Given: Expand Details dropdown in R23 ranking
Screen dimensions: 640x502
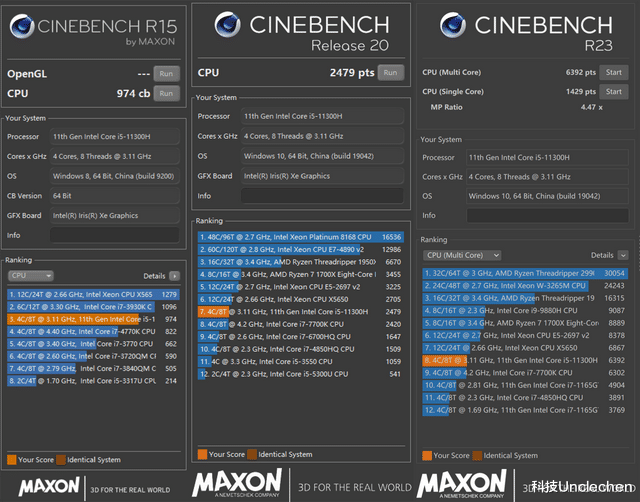Looking at the screenshot, I should pos(623,255).
